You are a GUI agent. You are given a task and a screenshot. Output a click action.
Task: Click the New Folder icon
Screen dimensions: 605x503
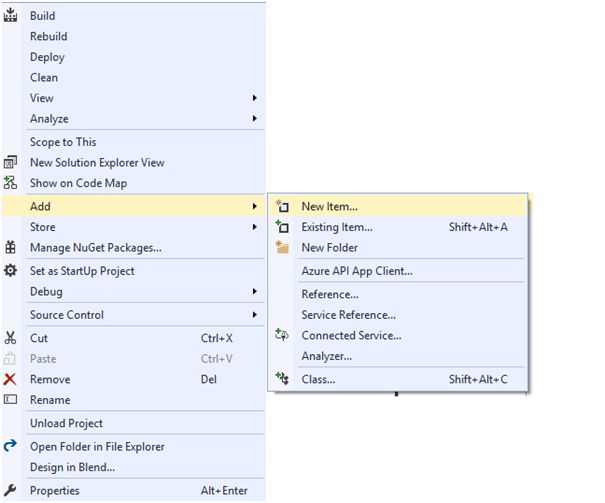point(282,247)
